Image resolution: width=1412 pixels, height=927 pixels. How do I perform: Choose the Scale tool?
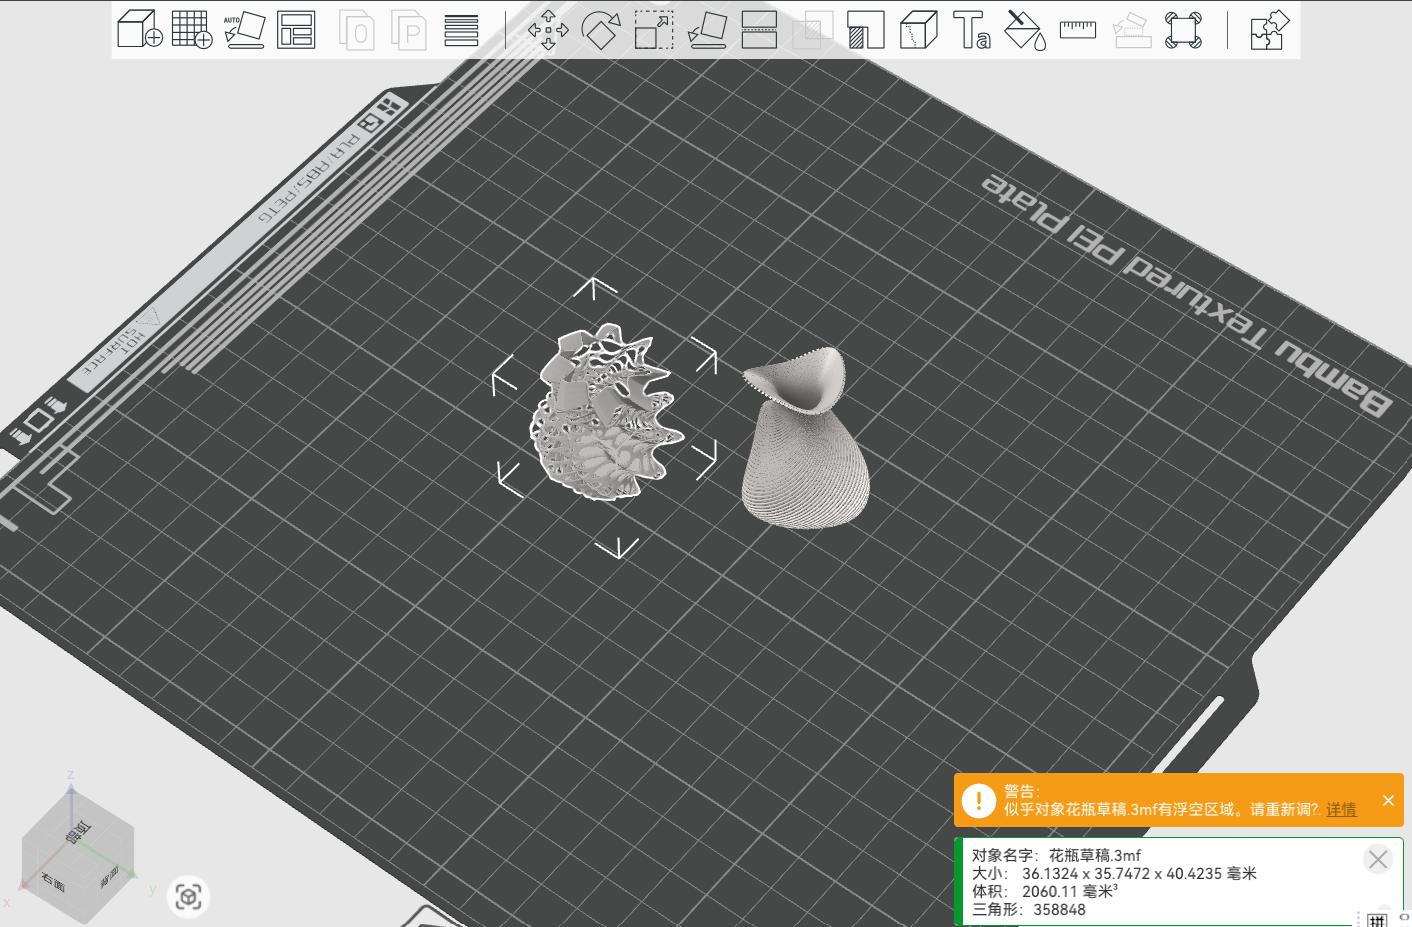(x=654, y=29)
